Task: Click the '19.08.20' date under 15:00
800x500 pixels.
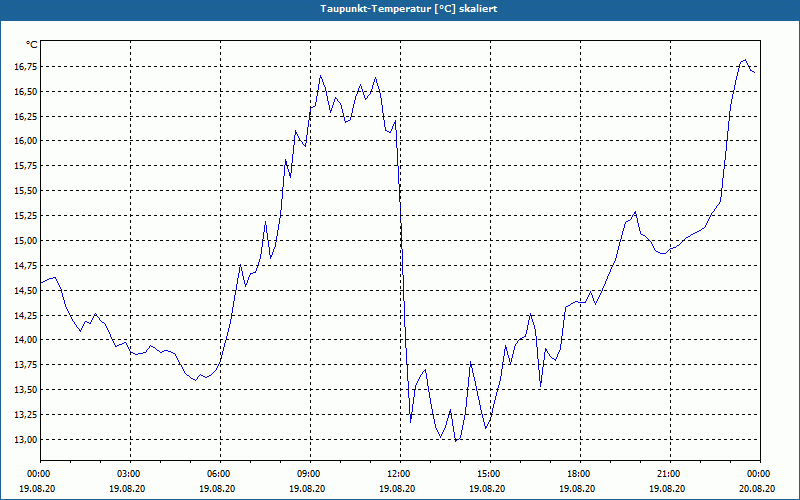Action: click(x=487, y=488)
